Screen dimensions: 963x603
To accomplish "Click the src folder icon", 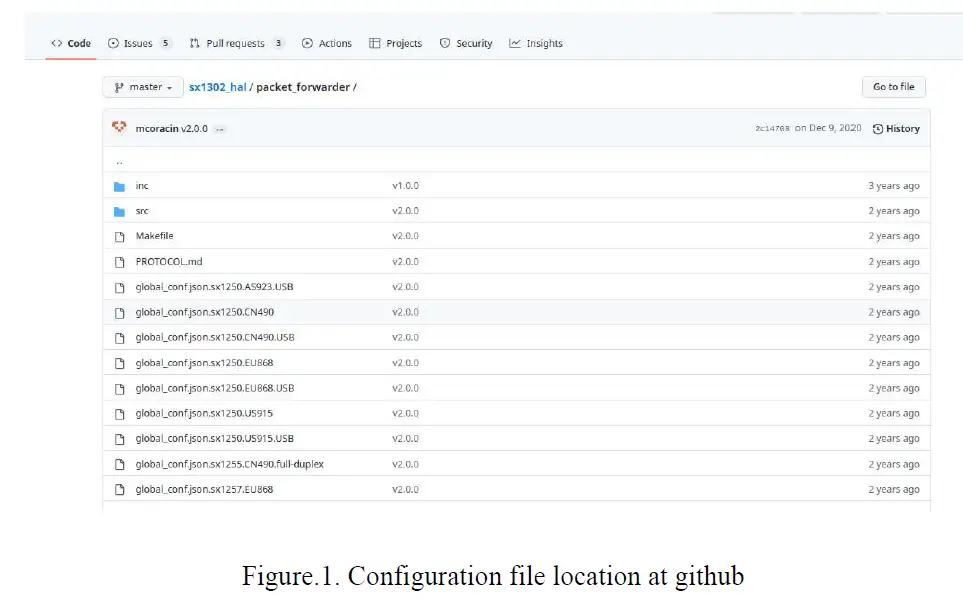I will pyautogui.click(x=119, y=211).
